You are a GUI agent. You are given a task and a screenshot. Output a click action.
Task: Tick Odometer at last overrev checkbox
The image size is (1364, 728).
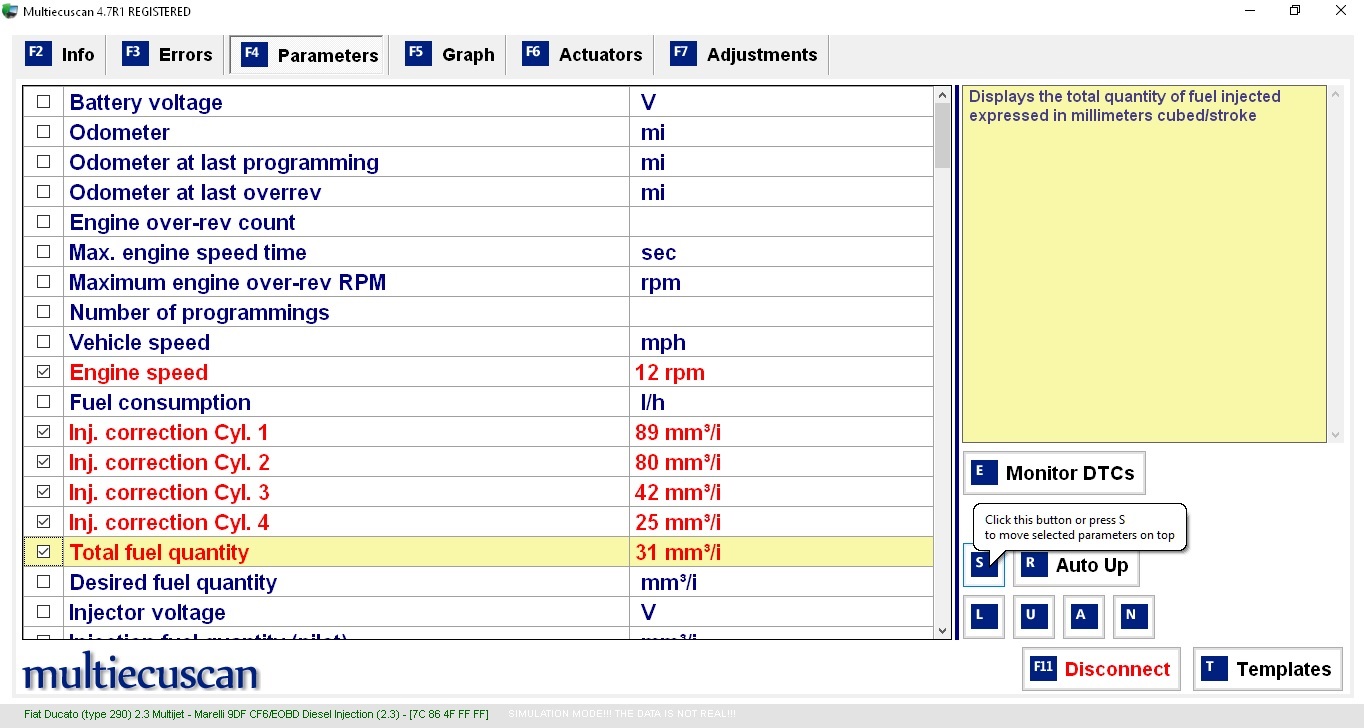pos(43,192)
